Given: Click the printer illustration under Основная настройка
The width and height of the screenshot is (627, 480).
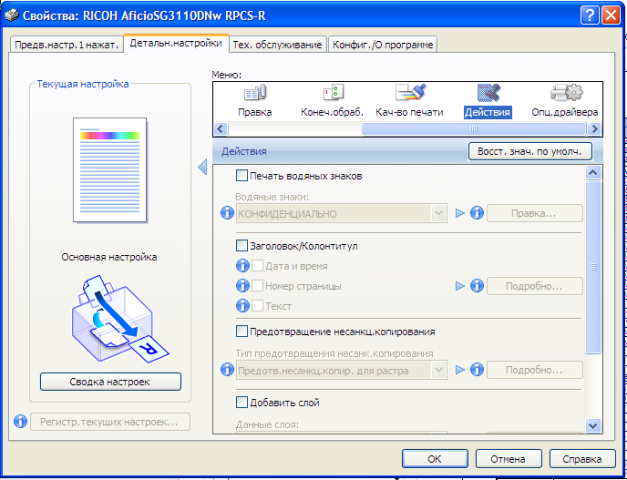Looking at the screenshot, I should (120, 319).
